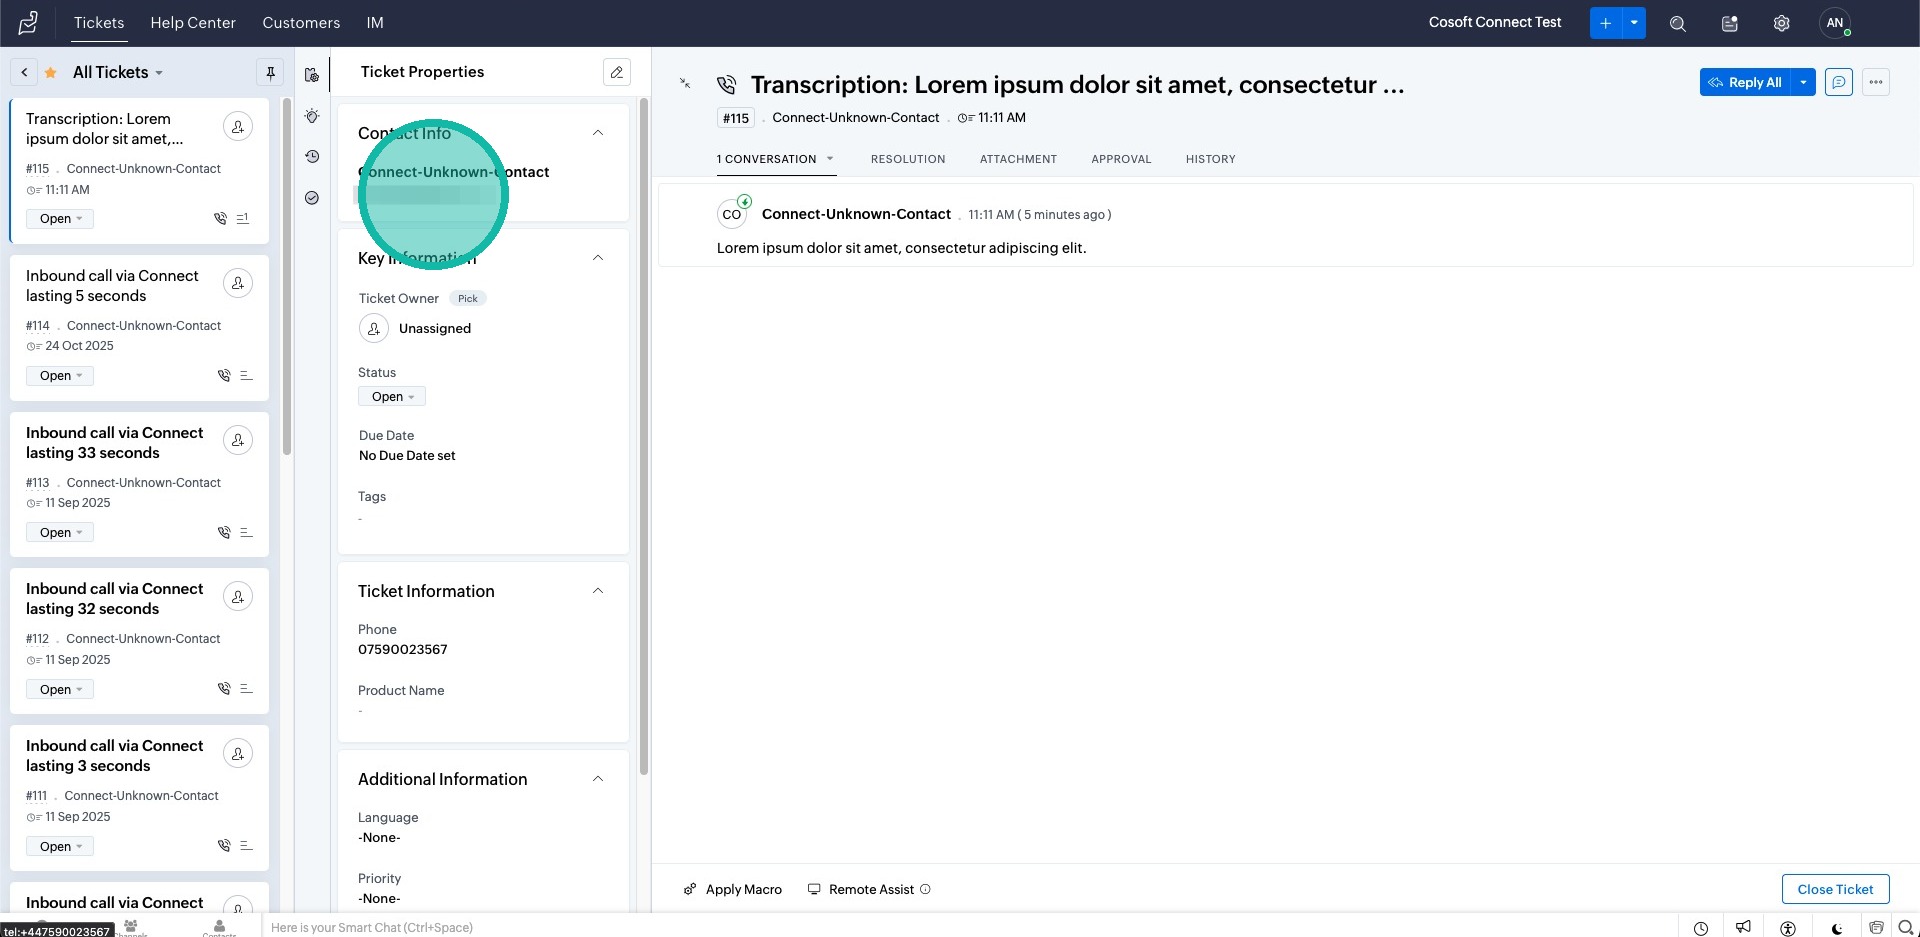Image resolution: width=1920 pixels, height=937 pixels.
Task: Go to the Tickets module tab
Action: (x=99, y=23)
